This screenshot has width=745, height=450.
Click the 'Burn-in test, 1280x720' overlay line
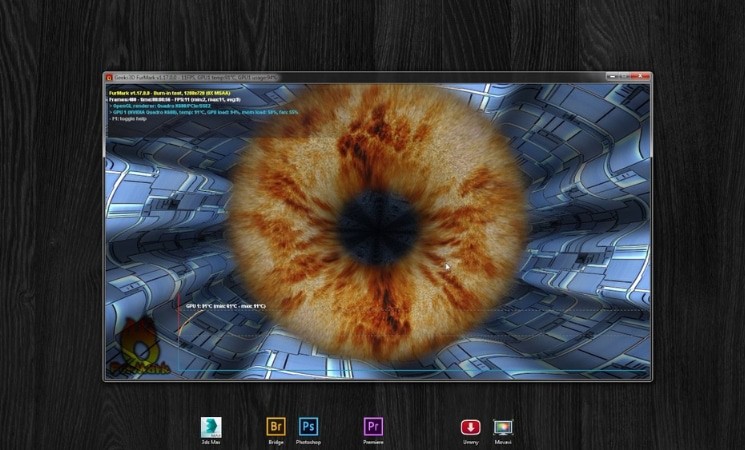(x=170, y=93)
